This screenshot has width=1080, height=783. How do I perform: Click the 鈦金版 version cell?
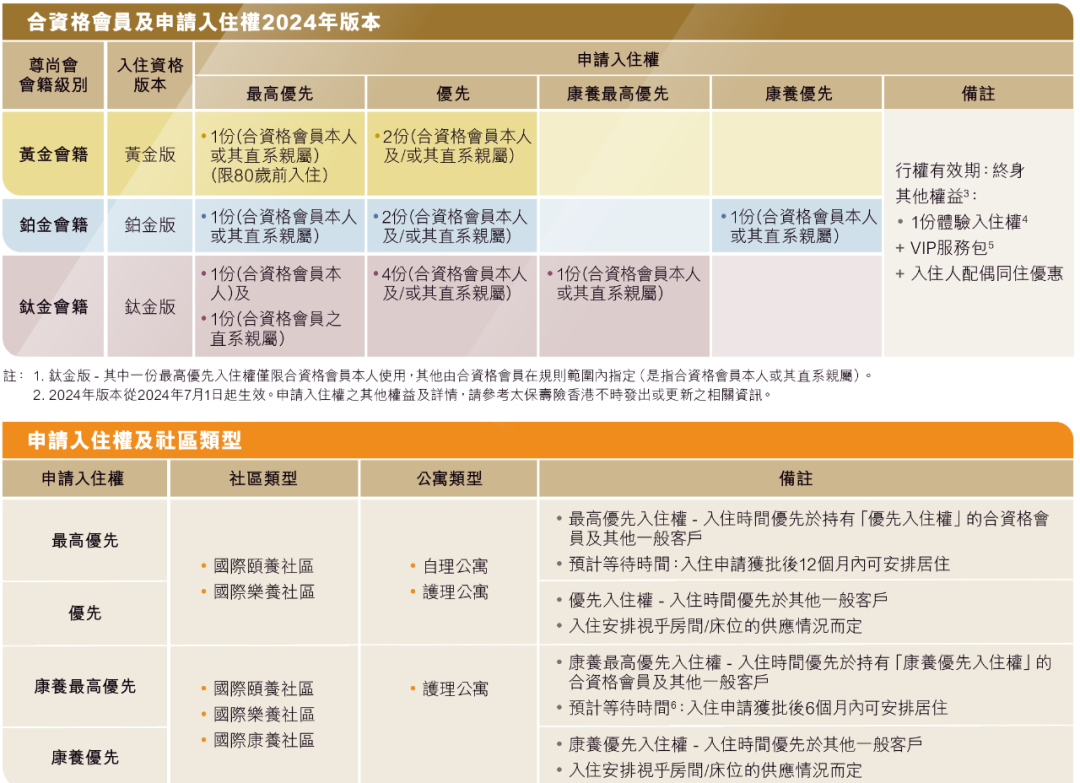click(150, 307)
